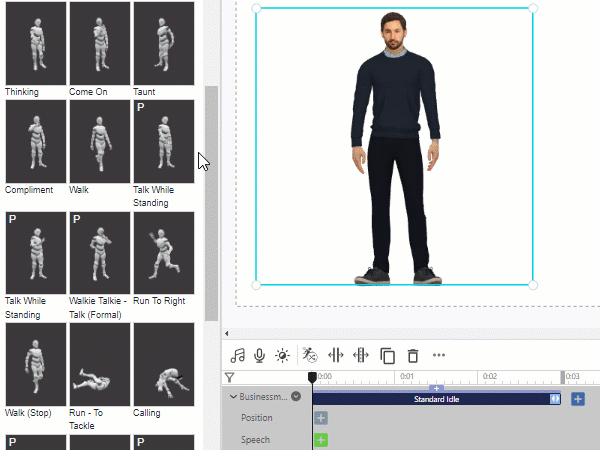Select the Compliment action thumbnail
This screenshot has height=450, width=600.
36,142
